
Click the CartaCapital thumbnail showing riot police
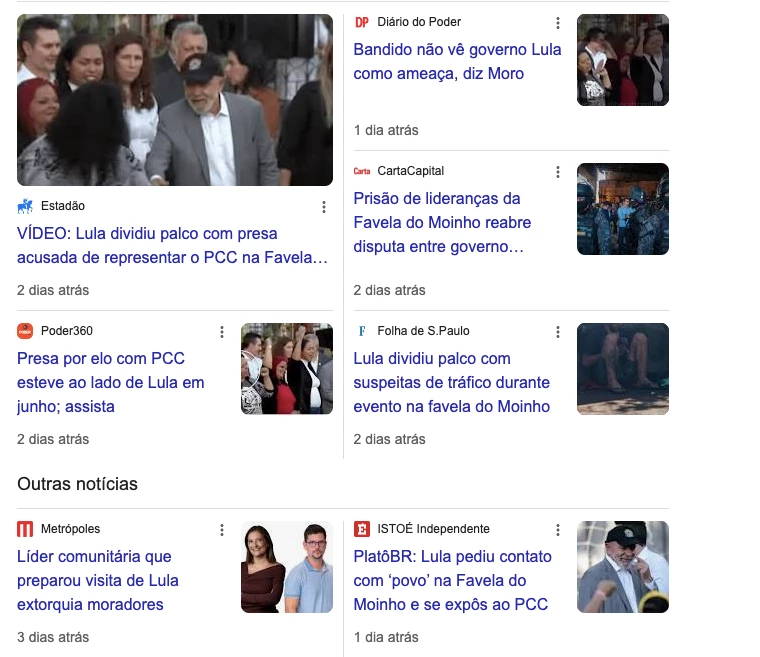coord(622,209)
